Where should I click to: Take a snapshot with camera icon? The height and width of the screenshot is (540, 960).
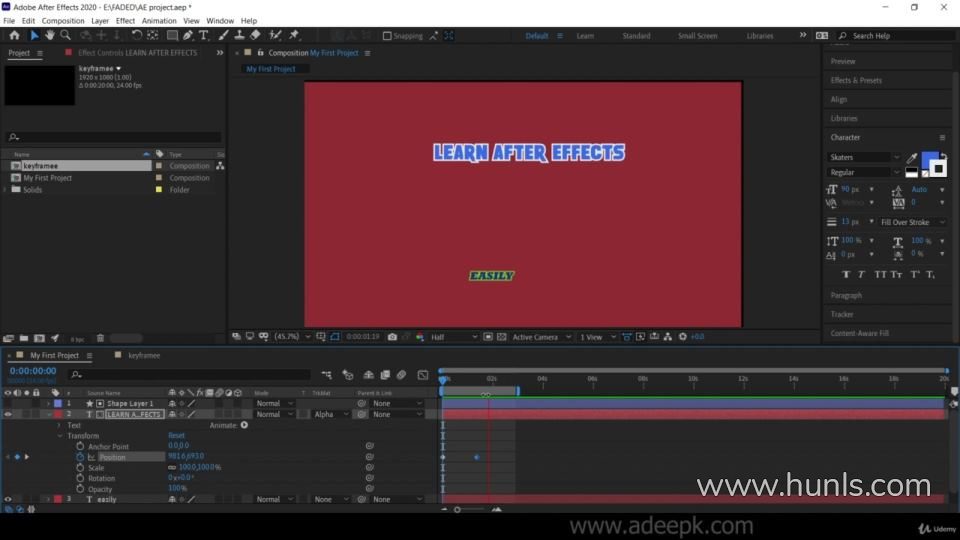click(x=392, y=337)
